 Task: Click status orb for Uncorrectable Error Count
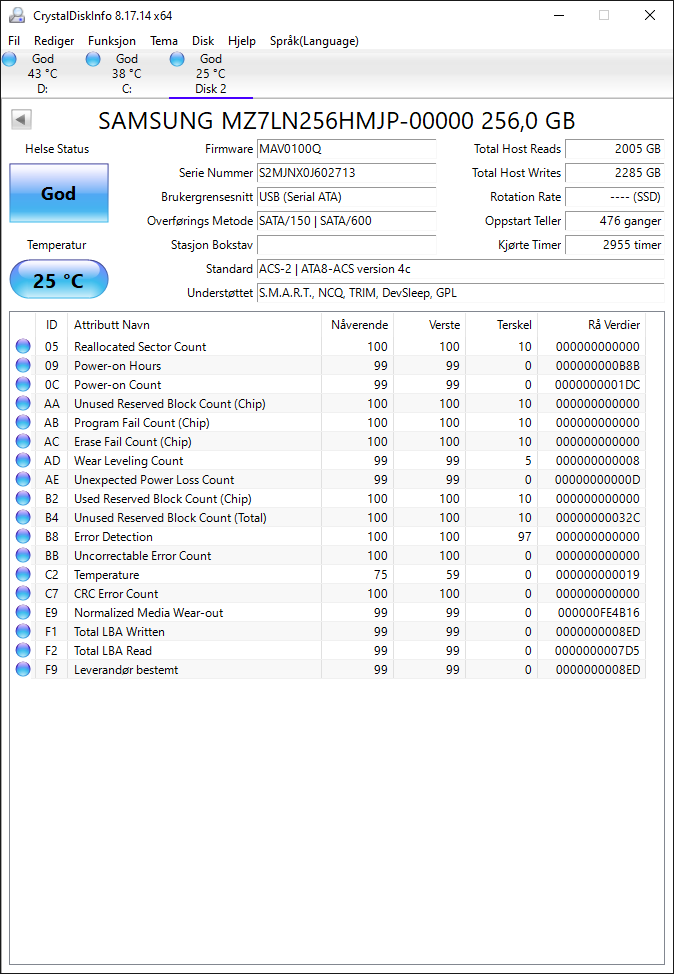click(x=23, y=556)
